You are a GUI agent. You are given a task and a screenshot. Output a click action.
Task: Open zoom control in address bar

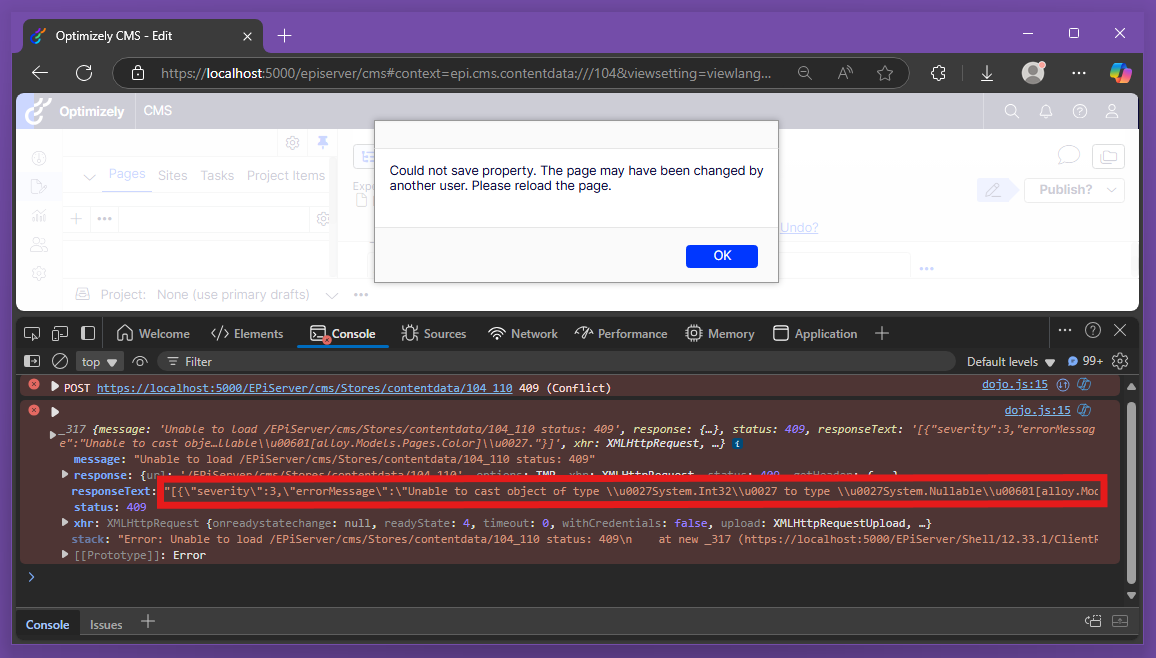pyautogui.click(x=804, y=73)
